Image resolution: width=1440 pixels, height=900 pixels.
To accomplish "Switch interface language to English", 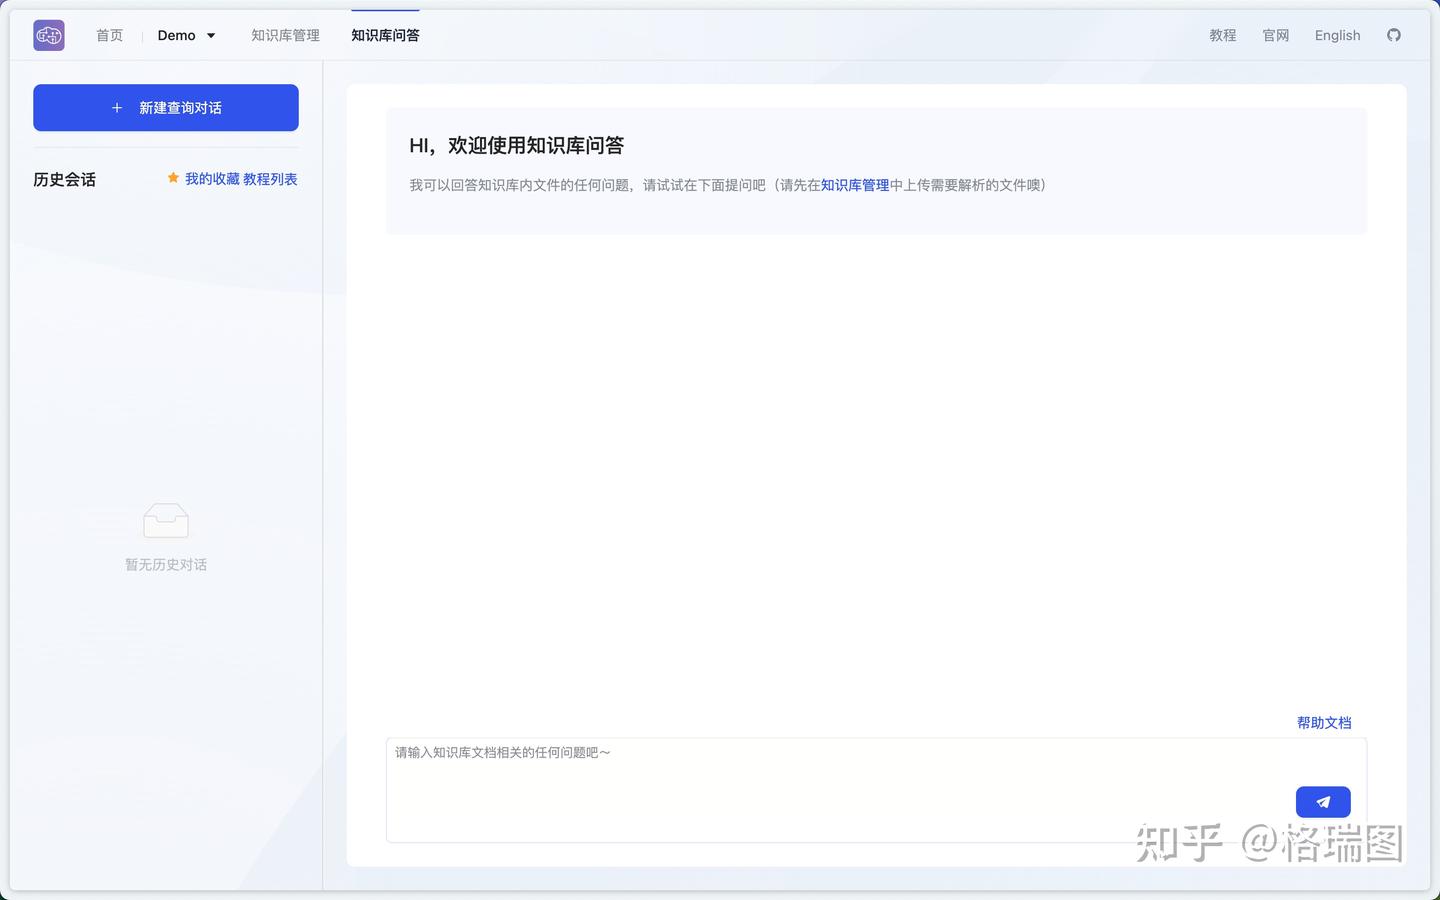I will [1337, 35].
